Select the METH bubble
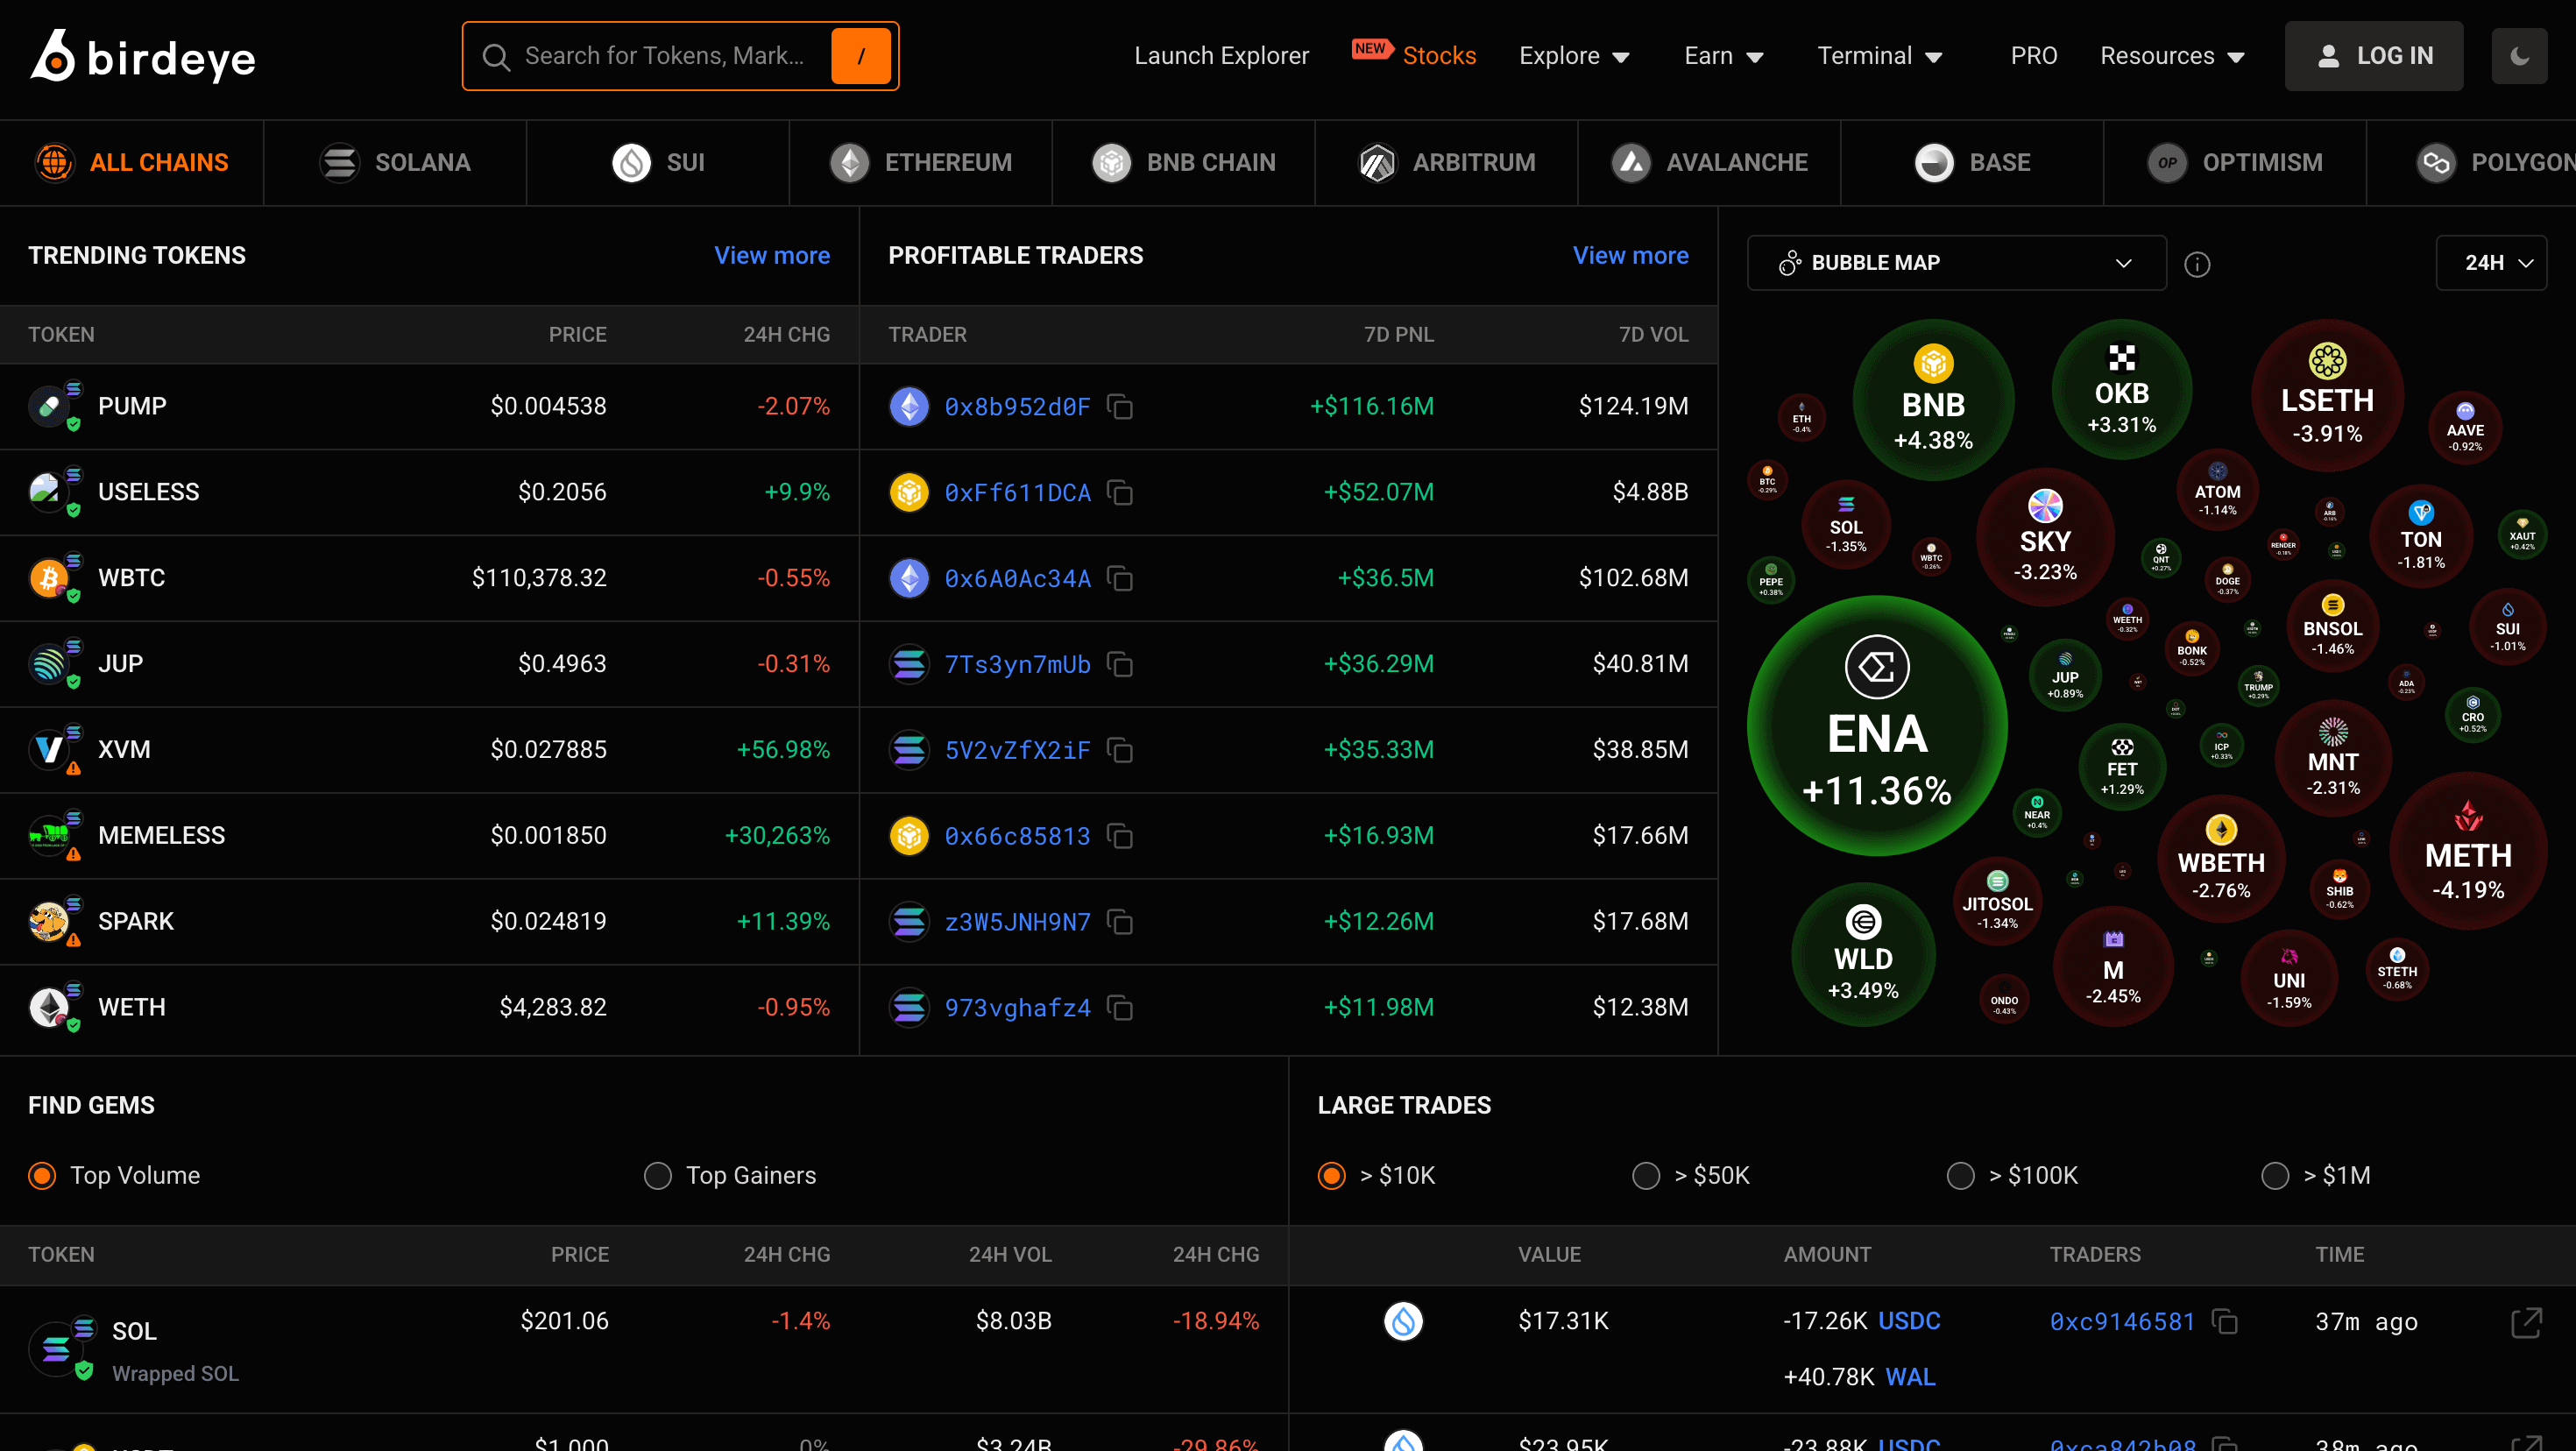Viewport: 2576px width, 1451px height. [2468, 851]
